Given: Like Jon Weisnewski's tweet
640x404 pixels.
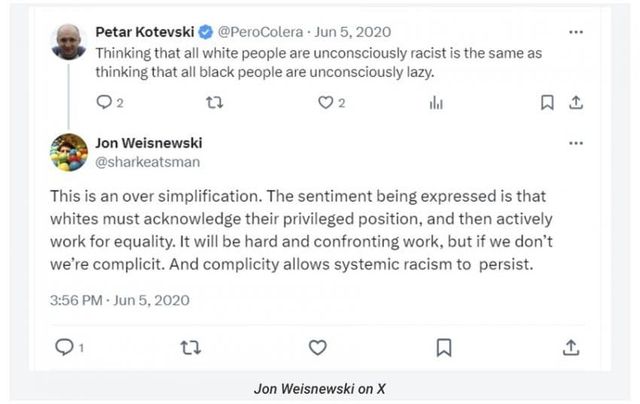Looking at the screenshot, I should 318,347.
